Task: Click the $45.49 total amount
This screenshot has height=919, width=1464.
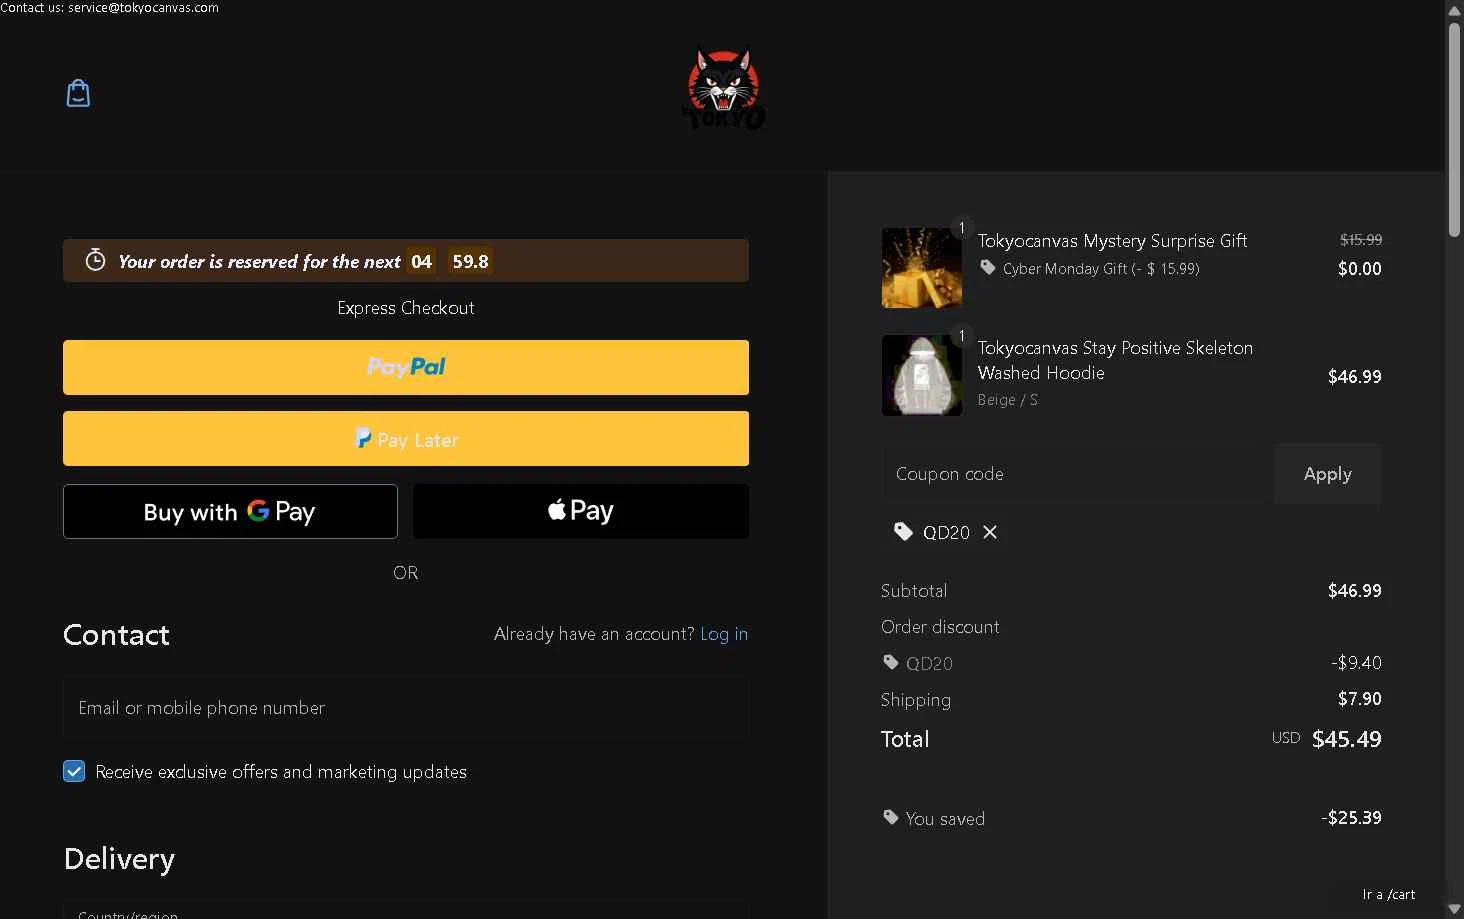Action: 1347,739
